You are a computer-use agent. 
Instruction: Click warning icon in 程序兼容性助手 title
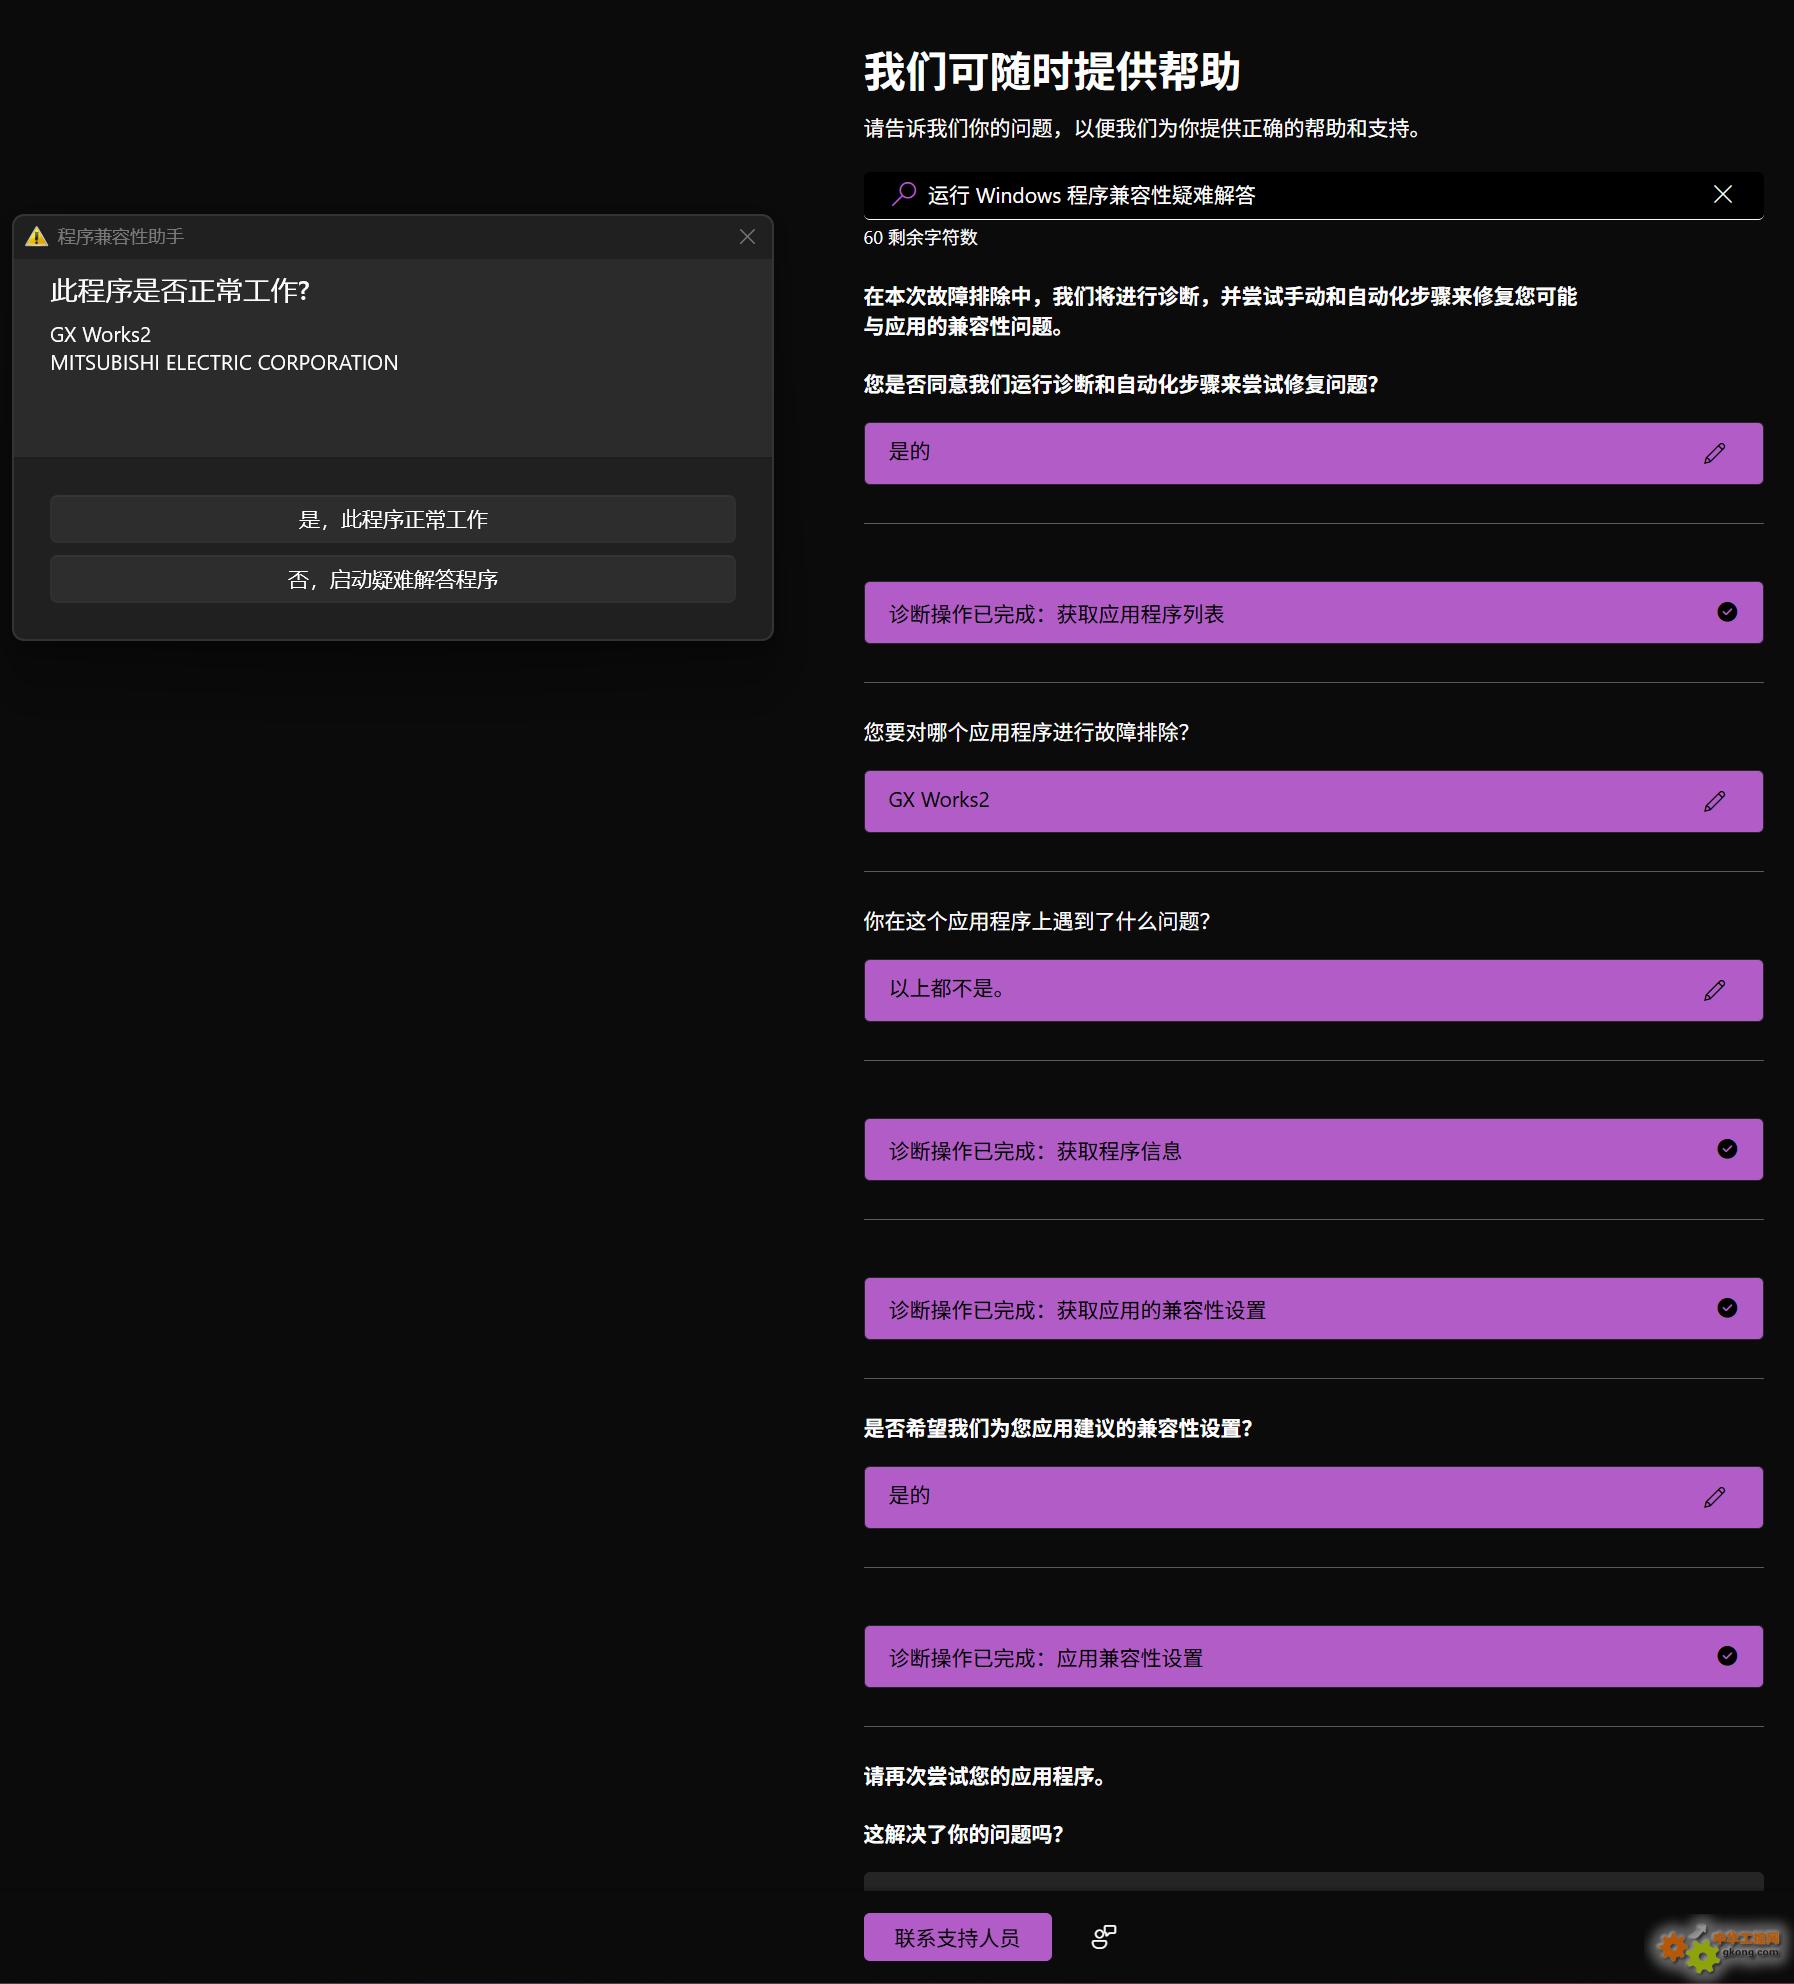coord(37,237)
